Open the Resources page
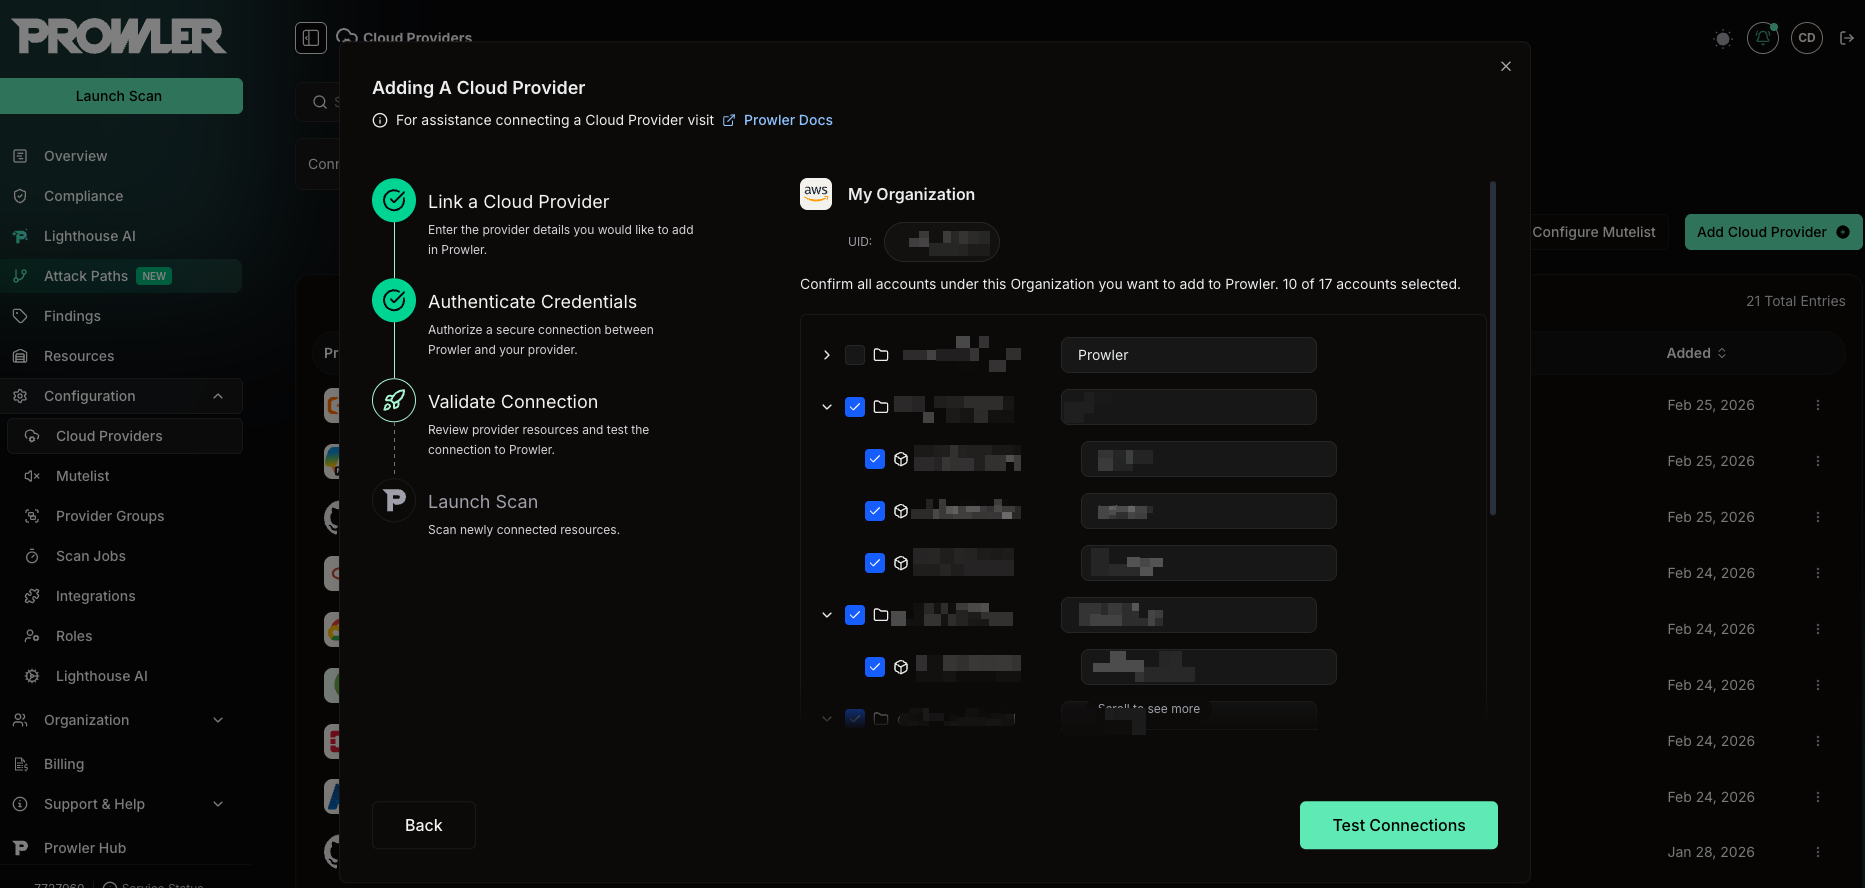 [79, 356]
